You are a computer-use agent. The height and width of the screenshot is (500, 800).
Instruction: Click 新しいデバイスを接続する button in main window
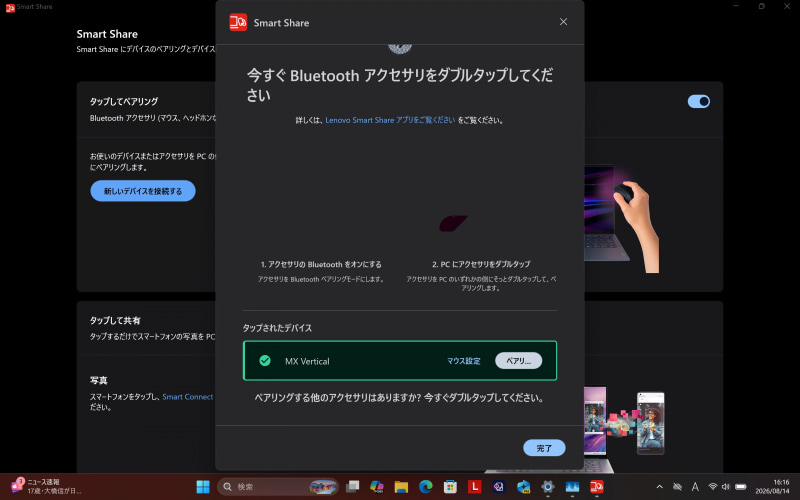point(143,191)
